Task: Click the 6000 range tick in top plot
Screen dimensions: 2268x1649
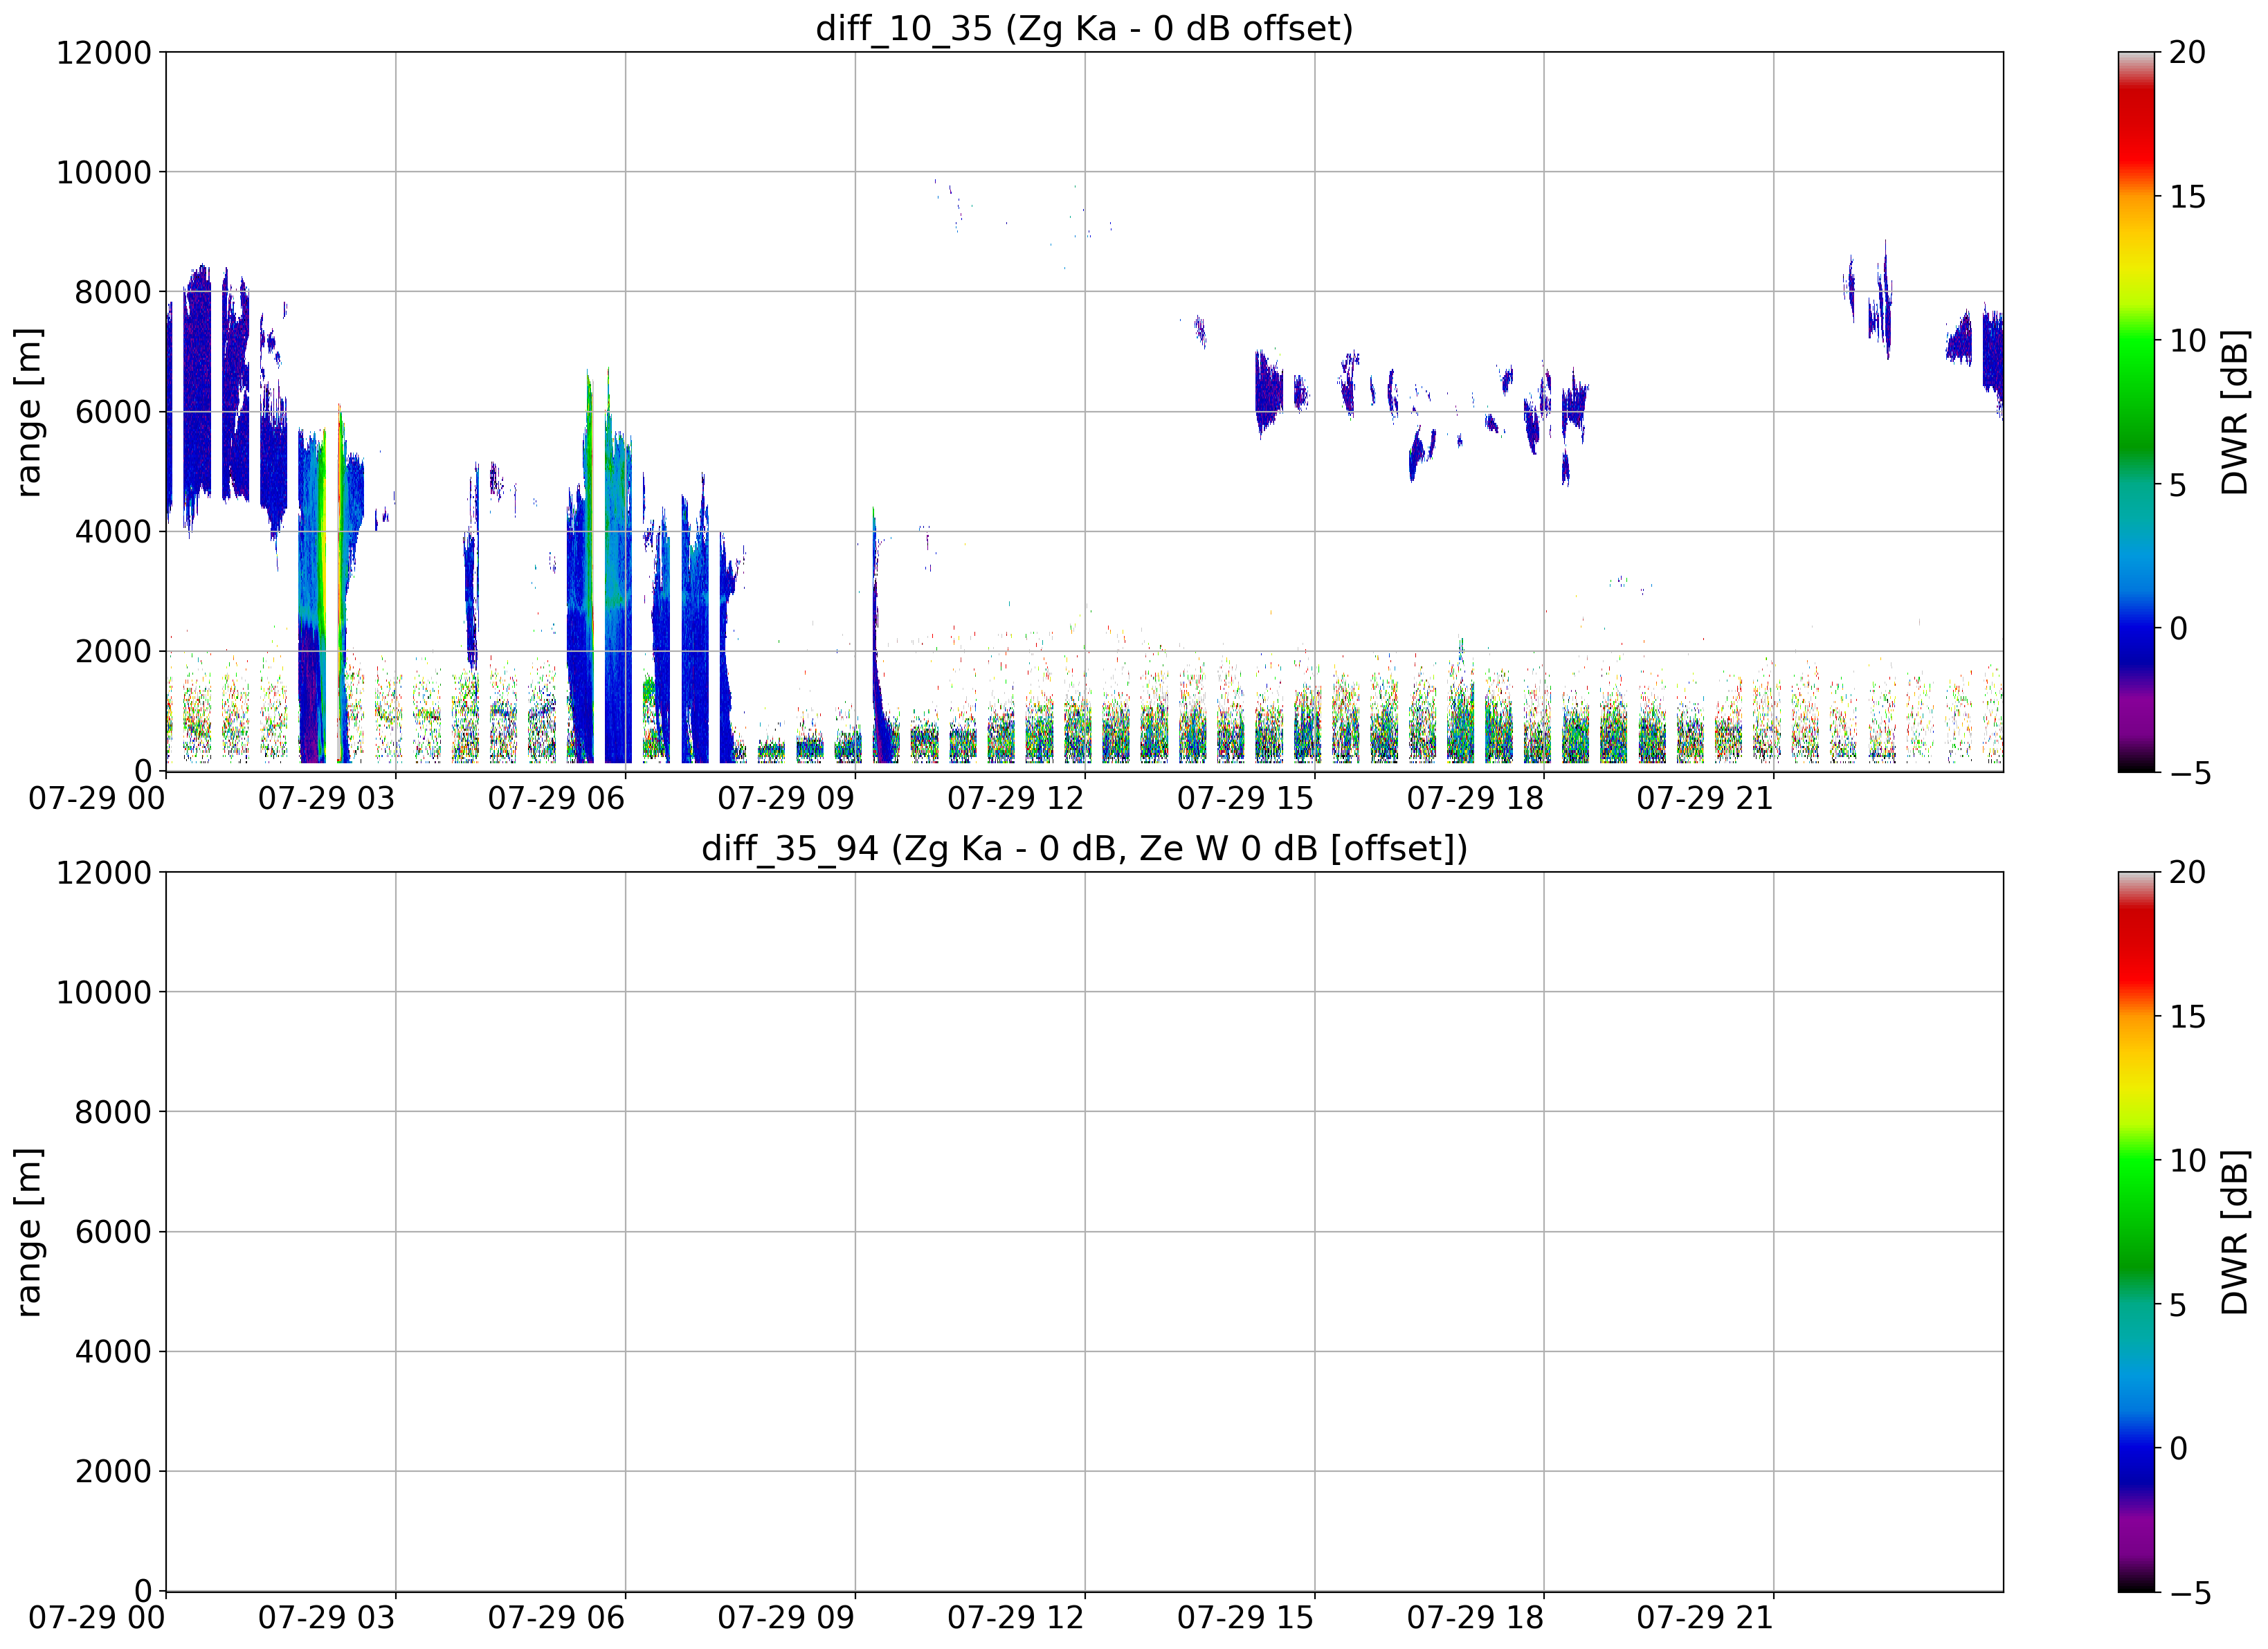Action: [113, 411]
